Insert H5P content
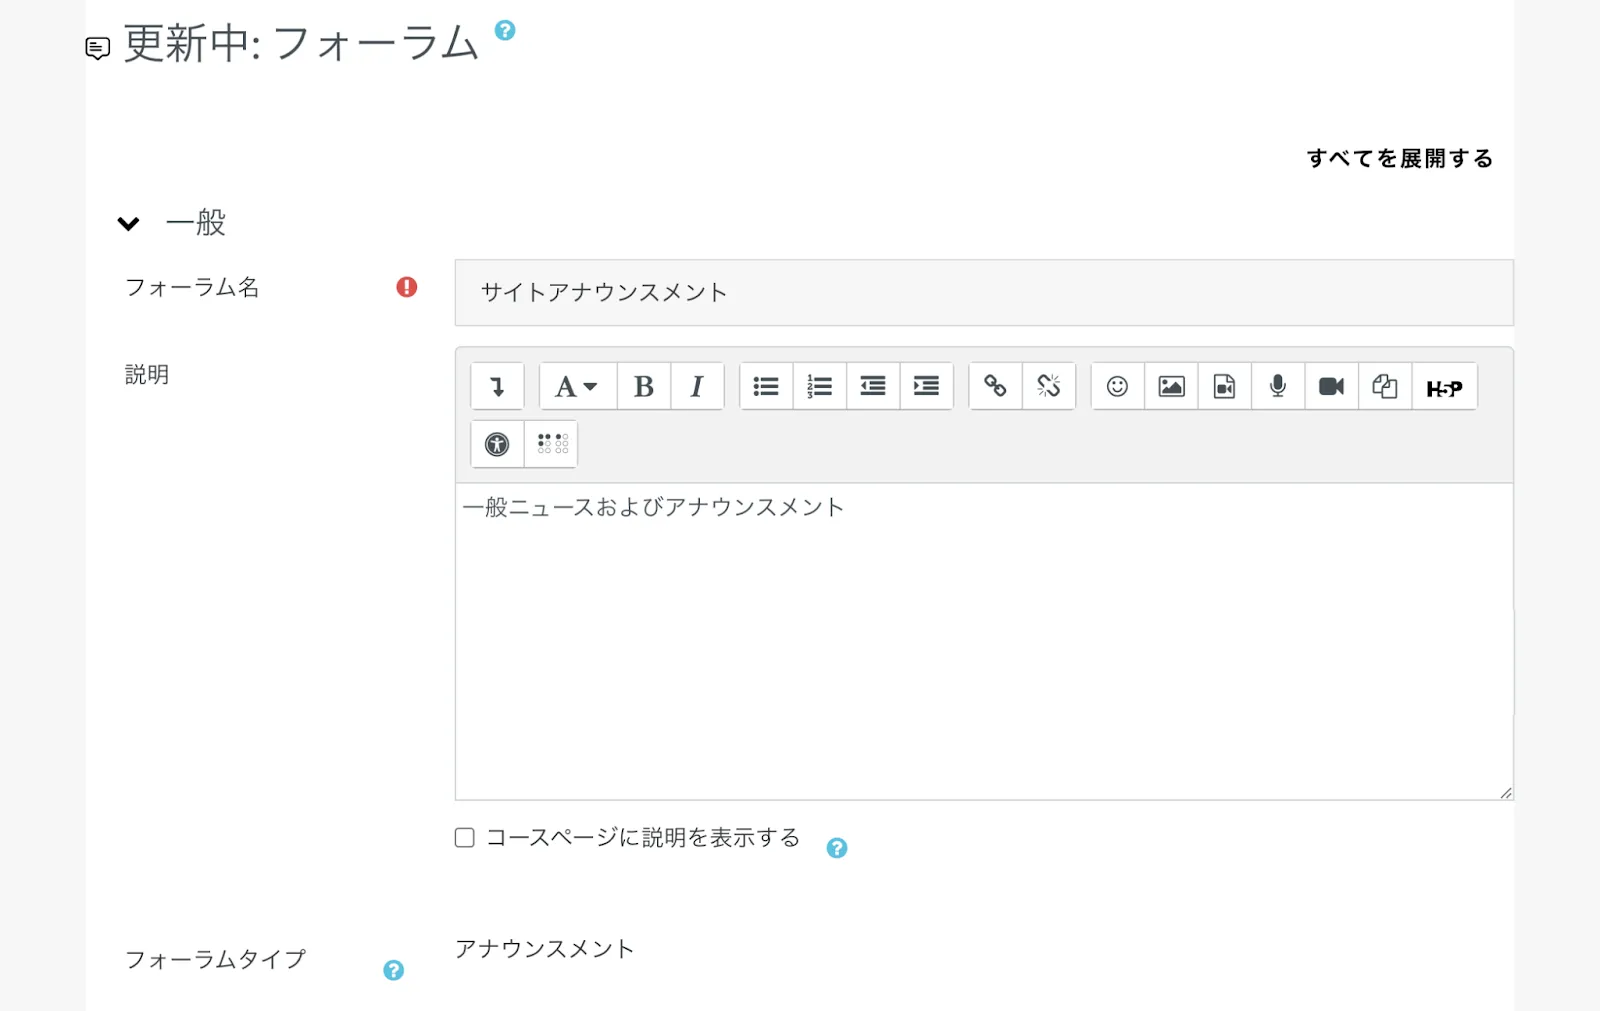The width and height of the screenshot is (1600, 1011). pyautogui.click(x=1444, y=388)
